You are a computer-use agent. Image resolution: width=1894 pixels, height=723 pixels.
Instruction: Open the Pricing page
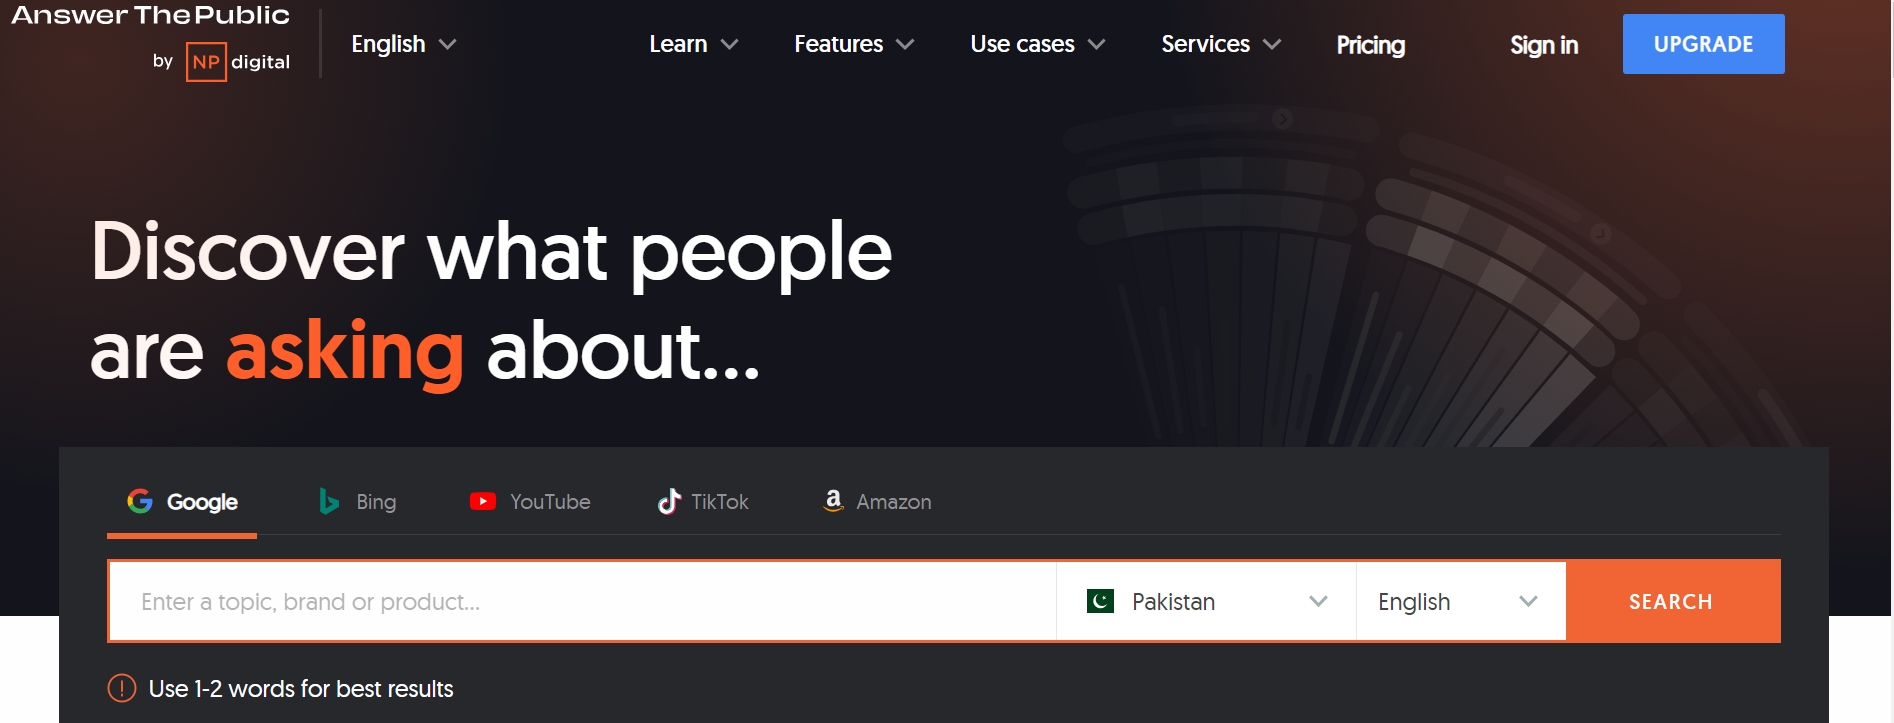tap(1371, 45)
